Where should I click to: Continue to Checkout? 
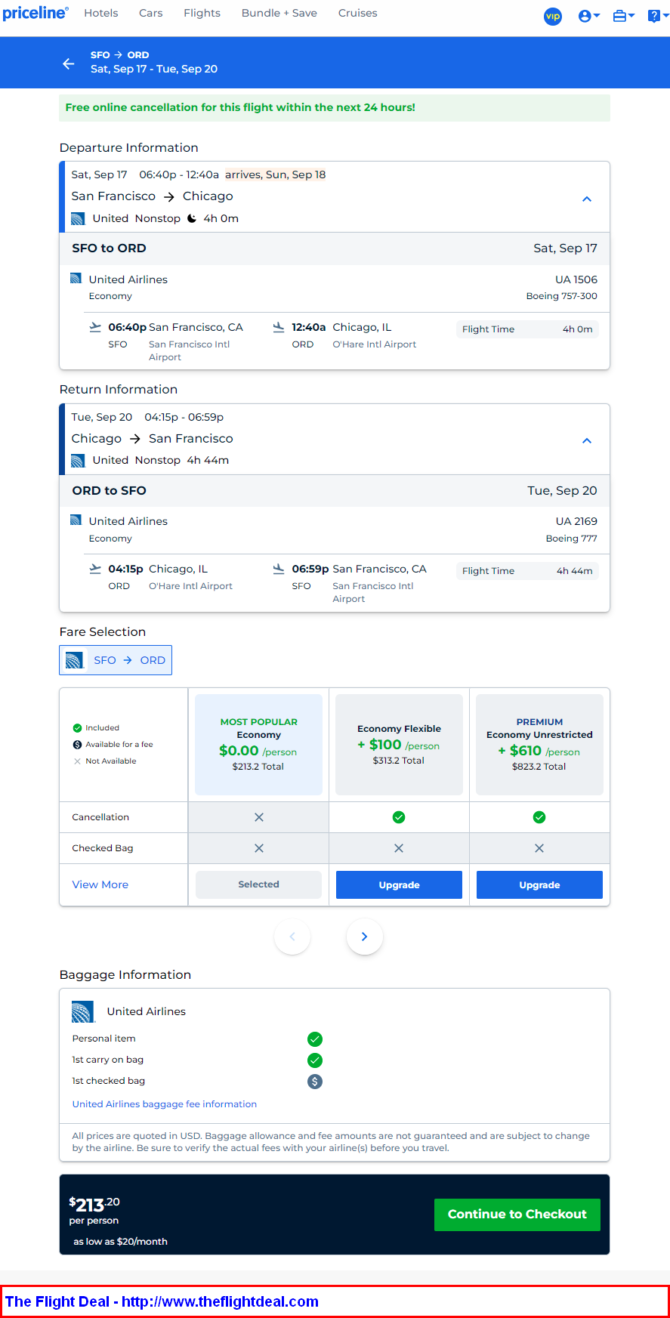tap(517, 1214)
